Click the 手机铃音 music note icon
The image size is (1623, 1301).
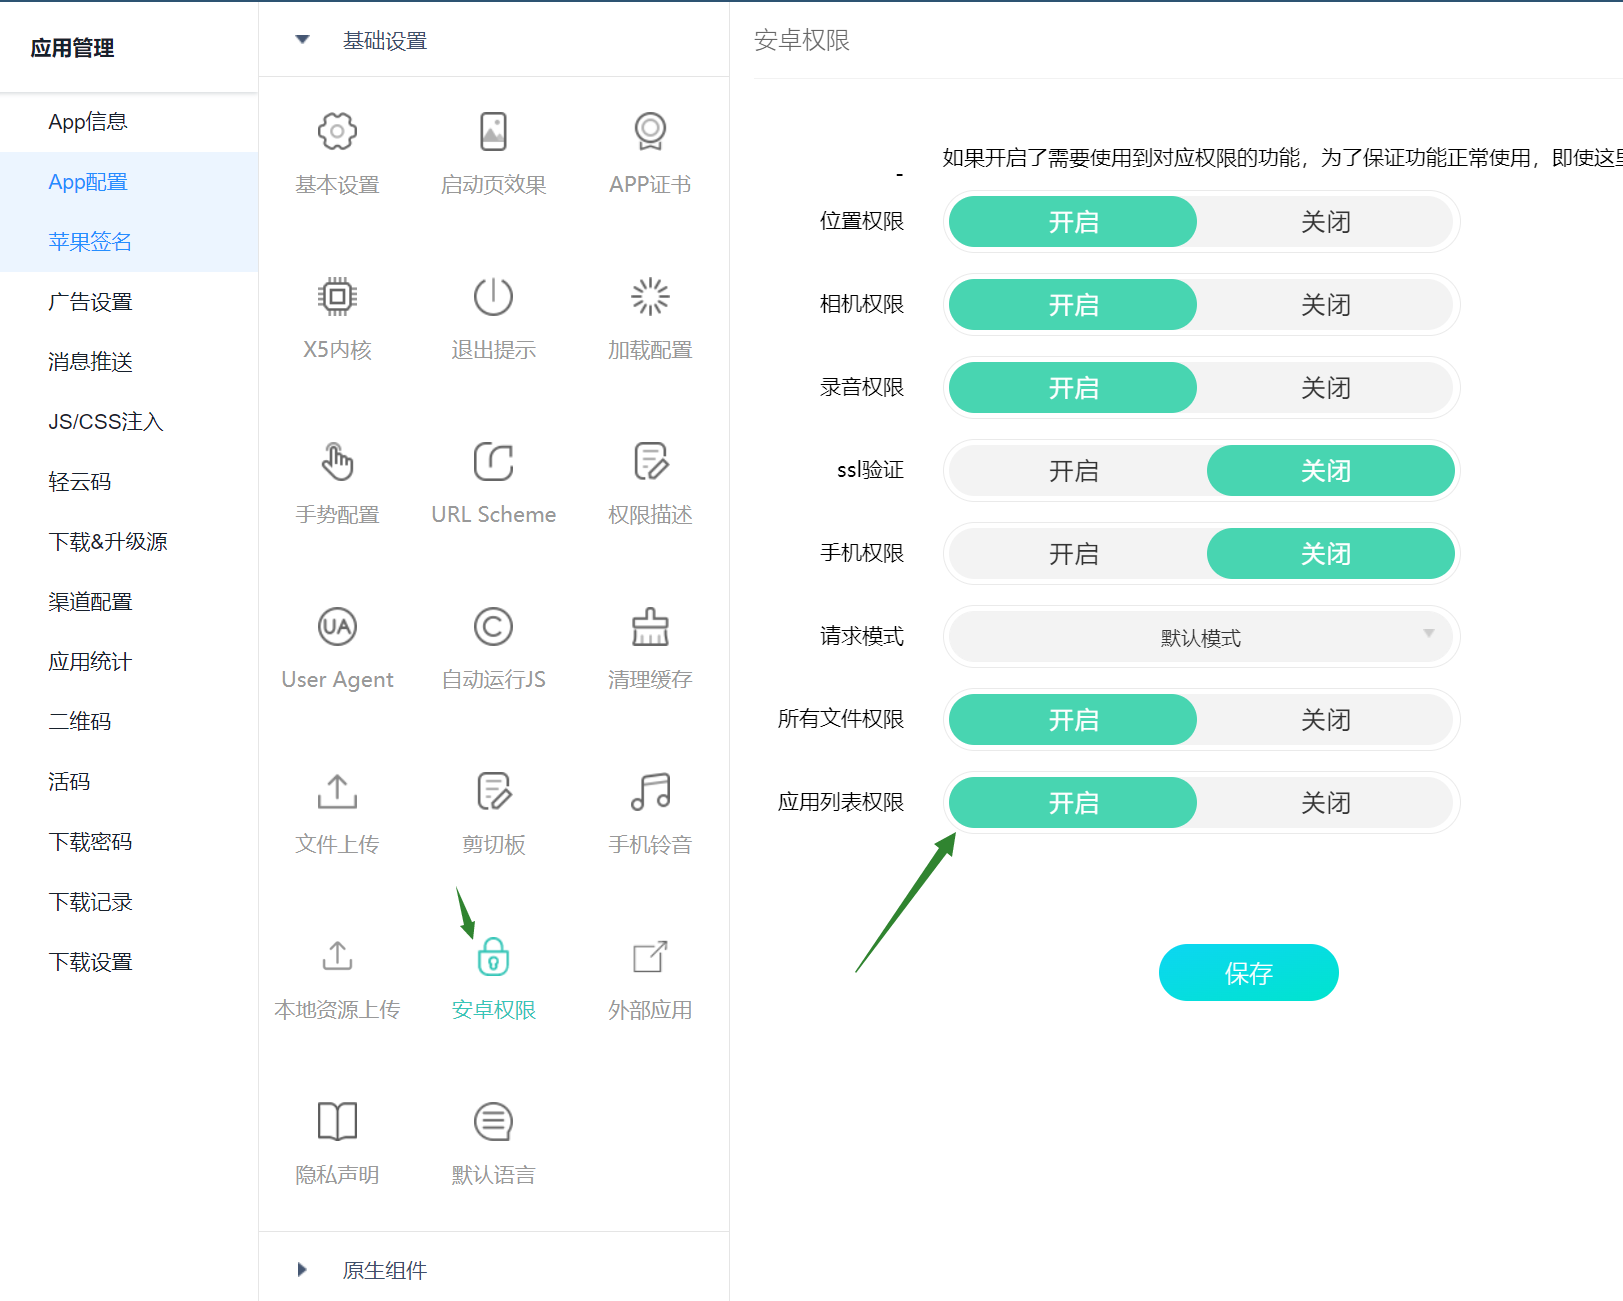[x=650, y=792]
